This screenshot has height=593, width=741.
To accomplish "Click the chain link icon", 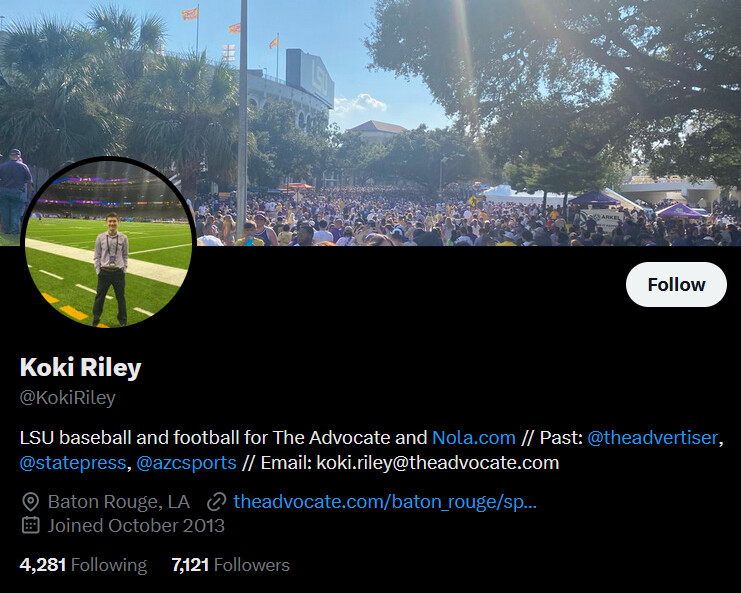I will 216,502.
